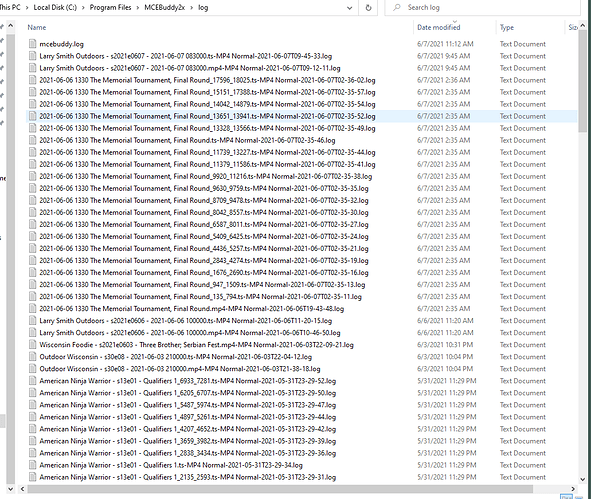Click the navigation pane scroll-down arrow
Screen dimensions: 591x499
click(11, 489)
